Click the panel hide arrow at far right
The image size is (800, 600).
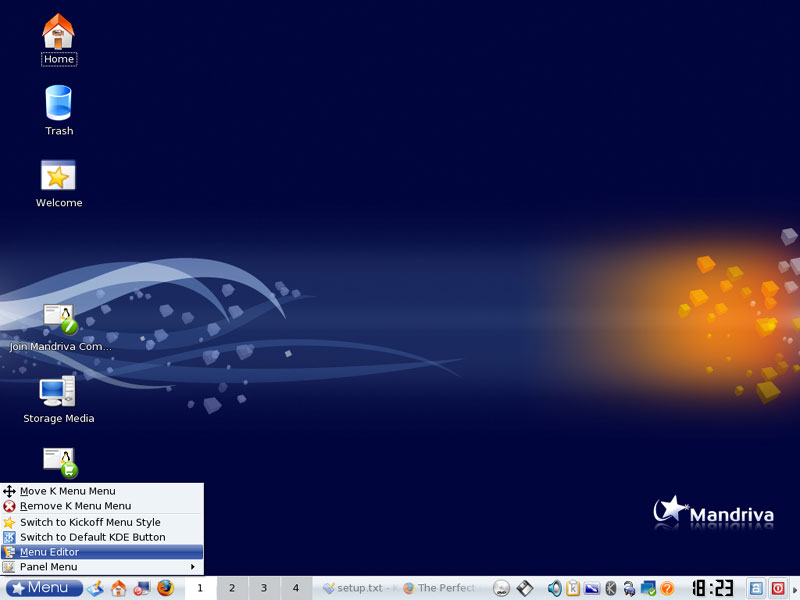pyautogui.click(x=795, y=589)
